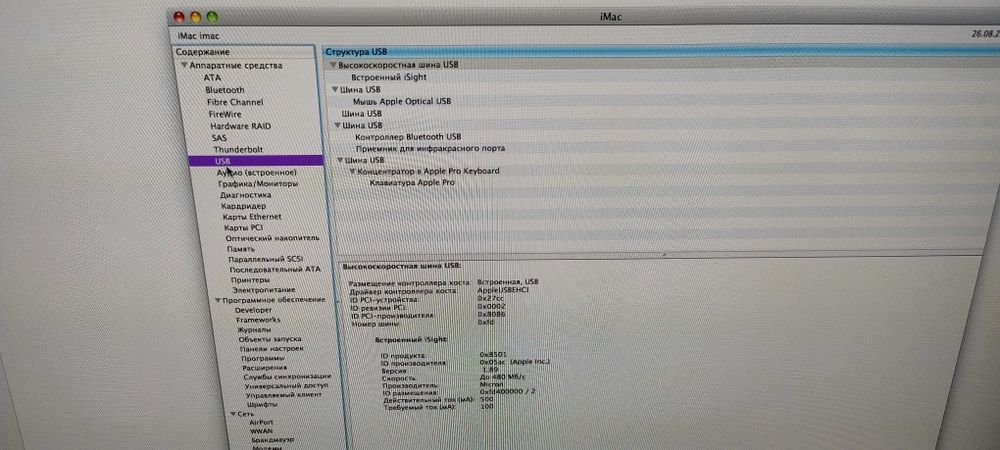Select WWAN under Сеть
Viewport: 1000px width, 450px height.
[261, 431]
